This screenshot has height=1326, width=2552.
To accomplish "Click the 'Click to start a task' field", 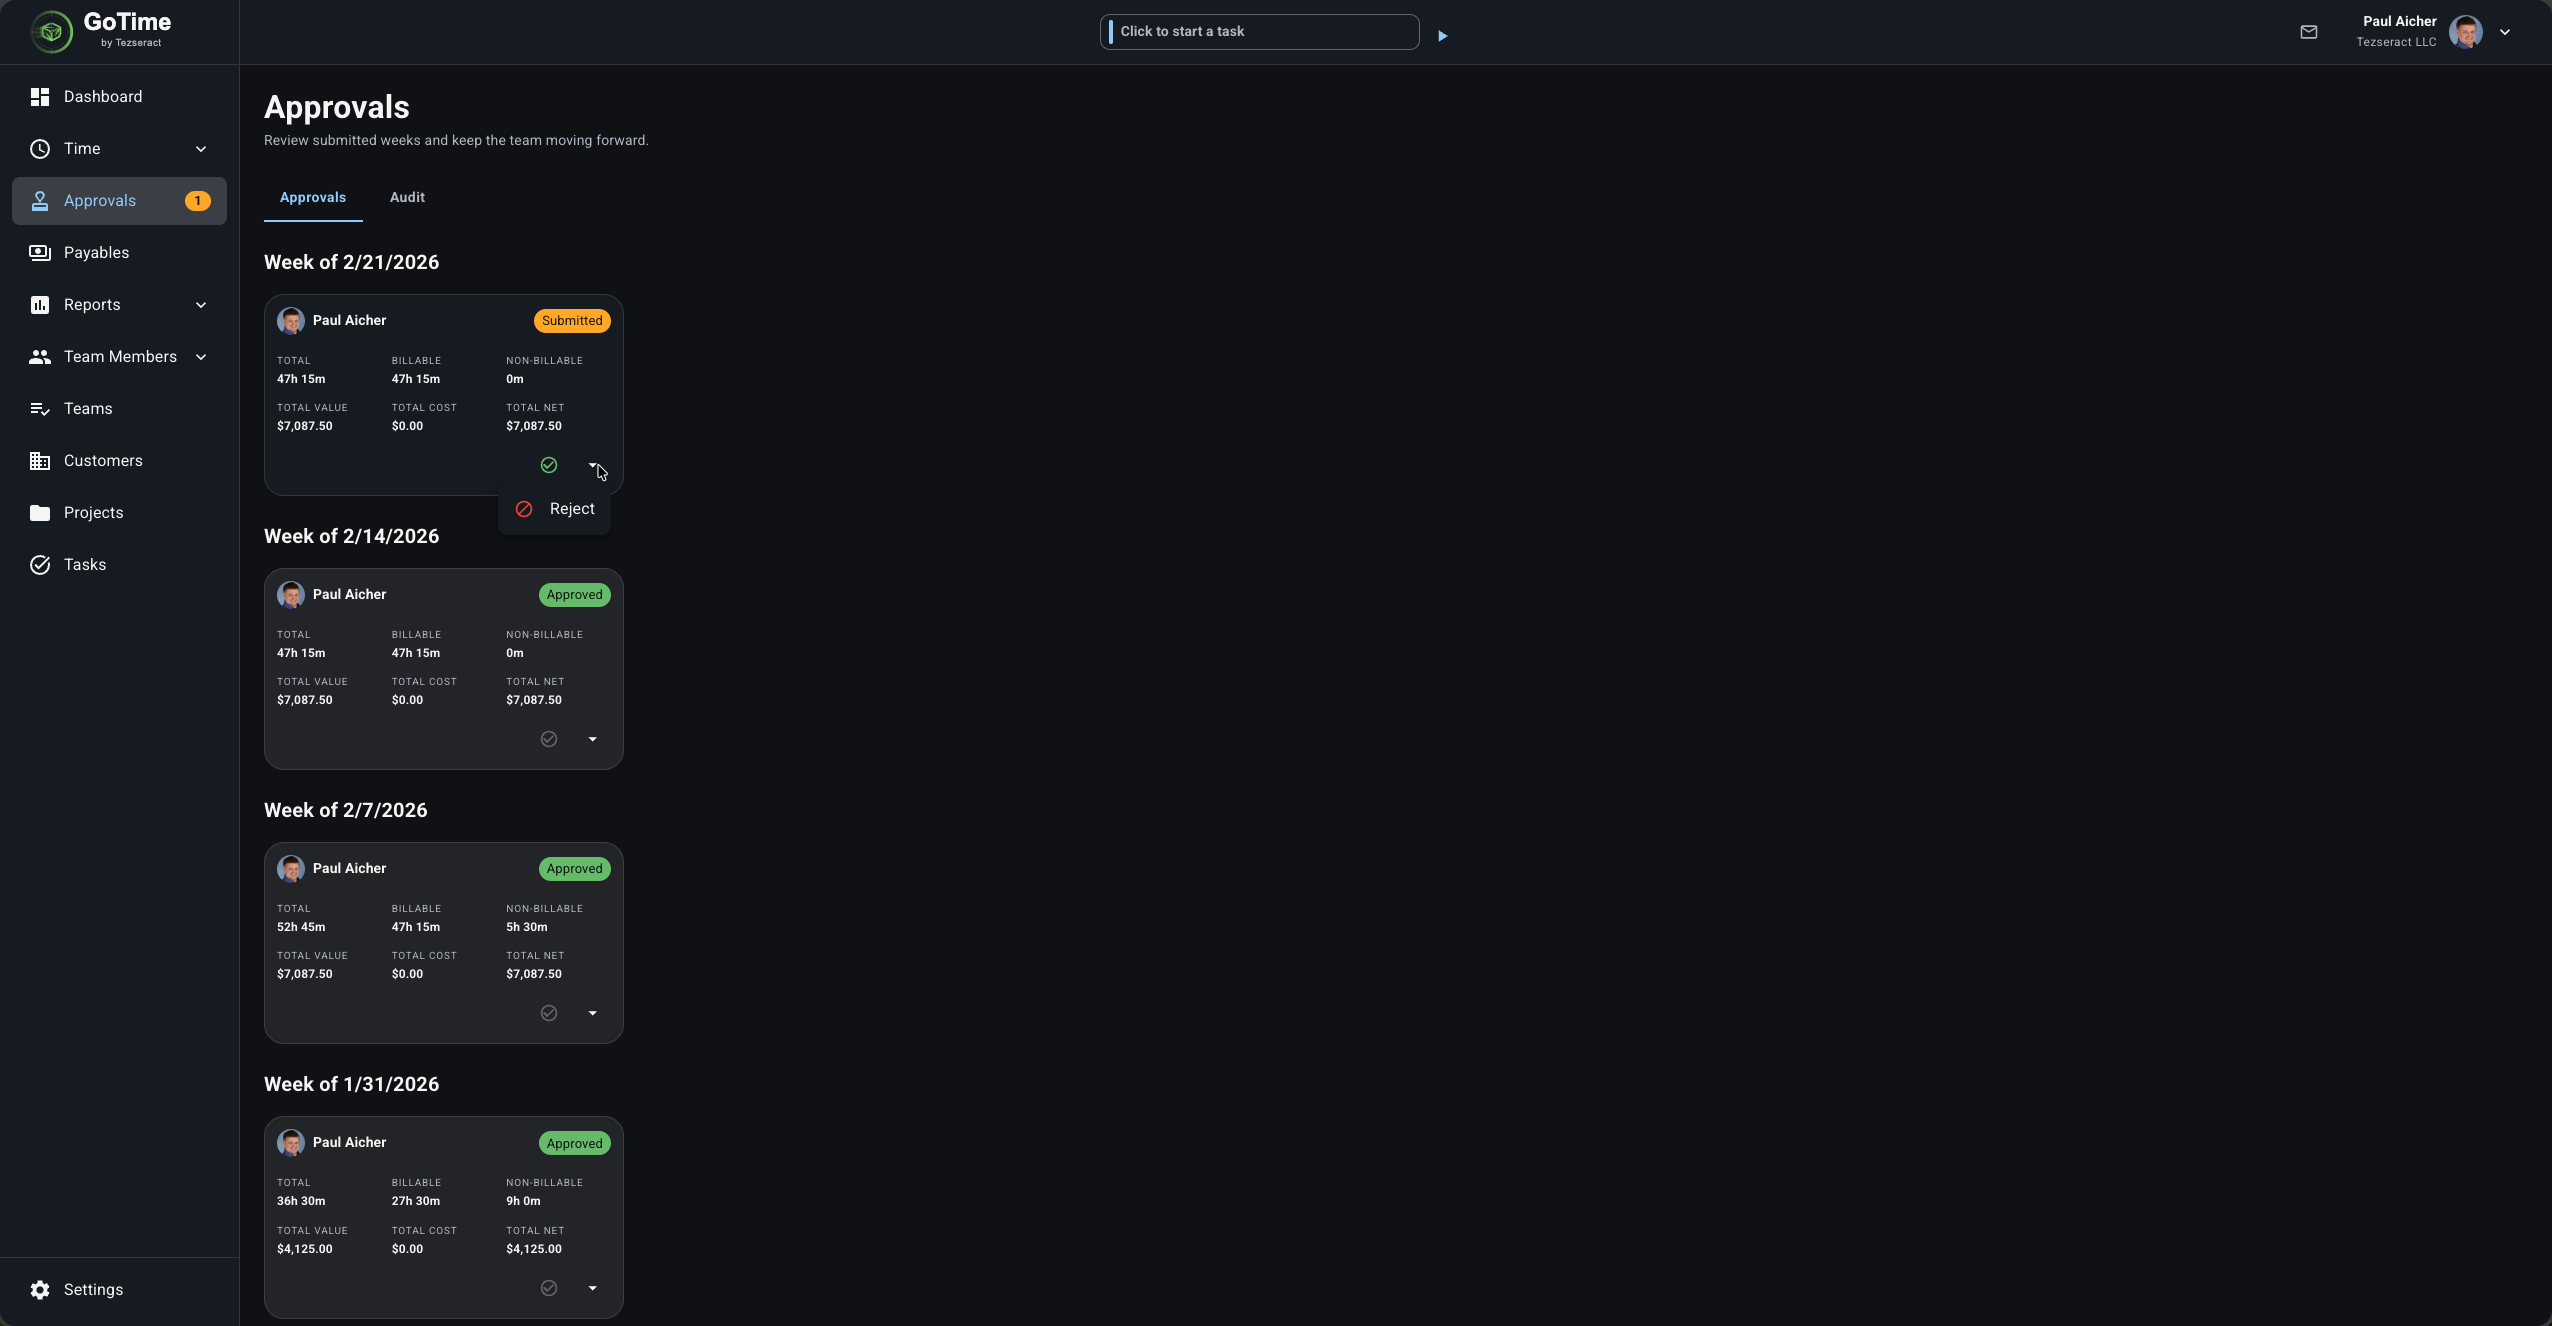I will pos(1259,32).
